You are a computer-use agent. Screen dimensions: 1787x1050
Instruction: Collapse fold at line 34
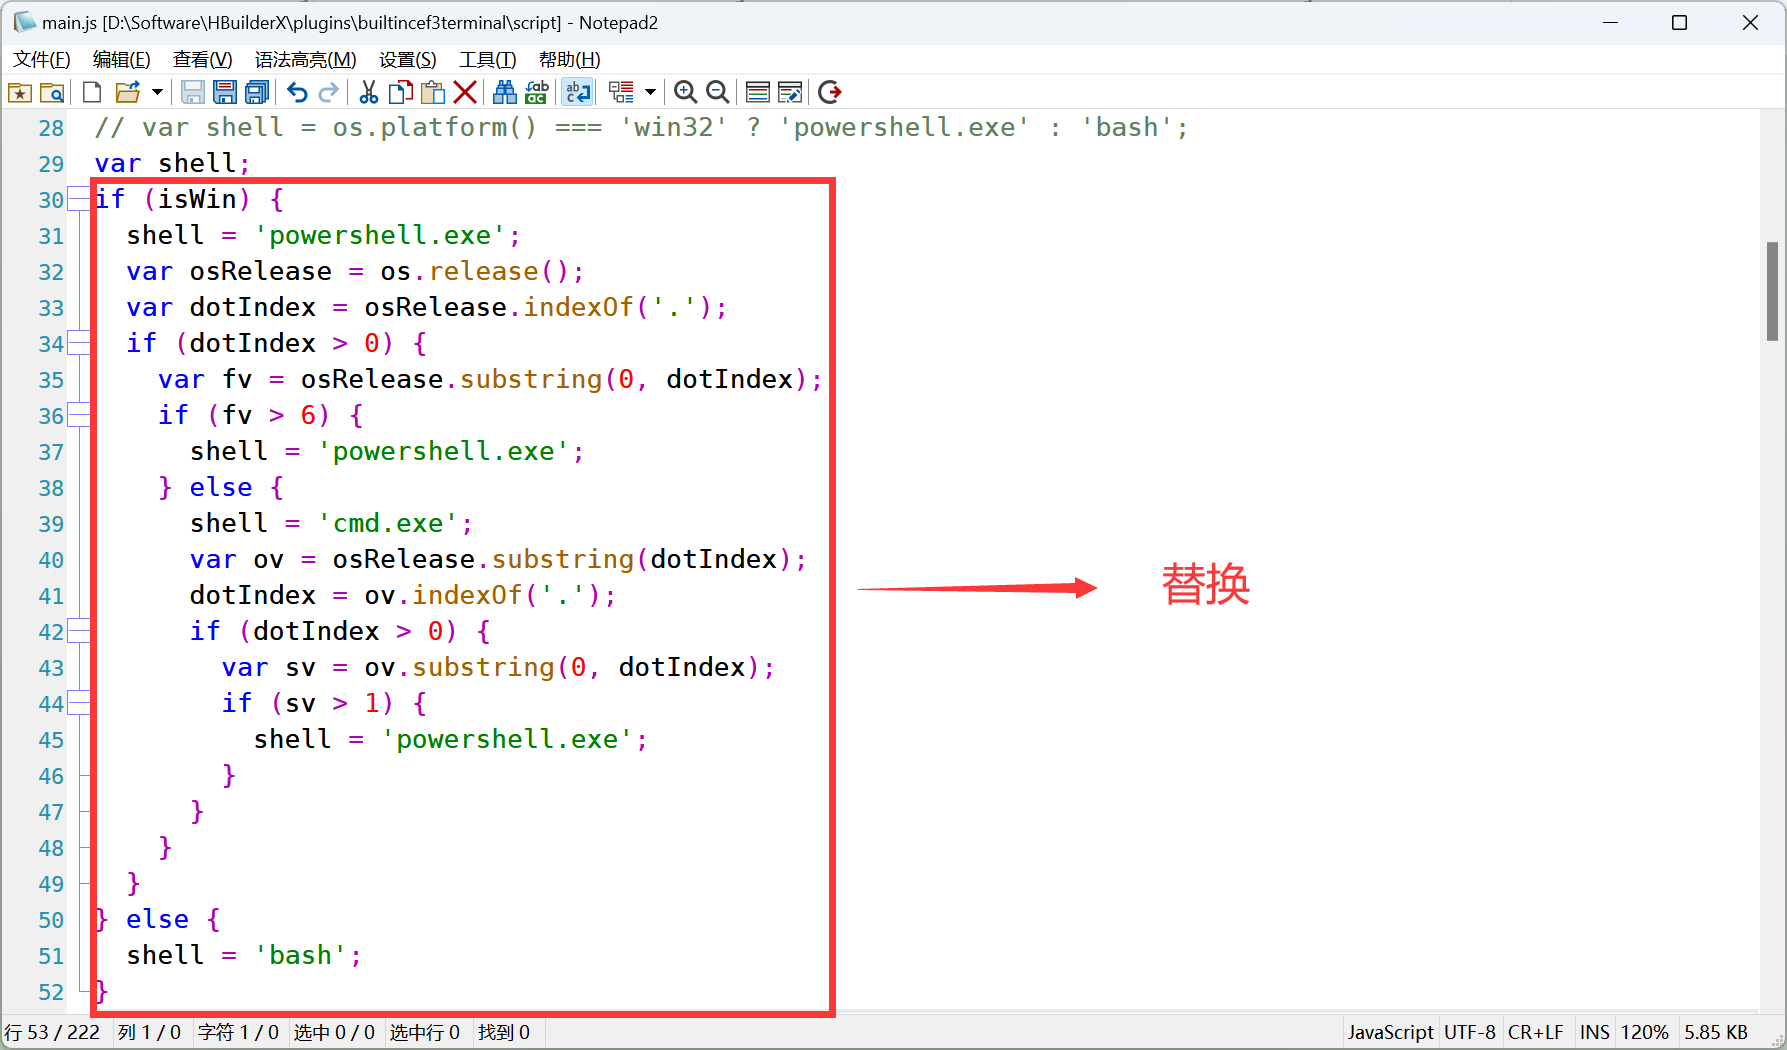77,343
